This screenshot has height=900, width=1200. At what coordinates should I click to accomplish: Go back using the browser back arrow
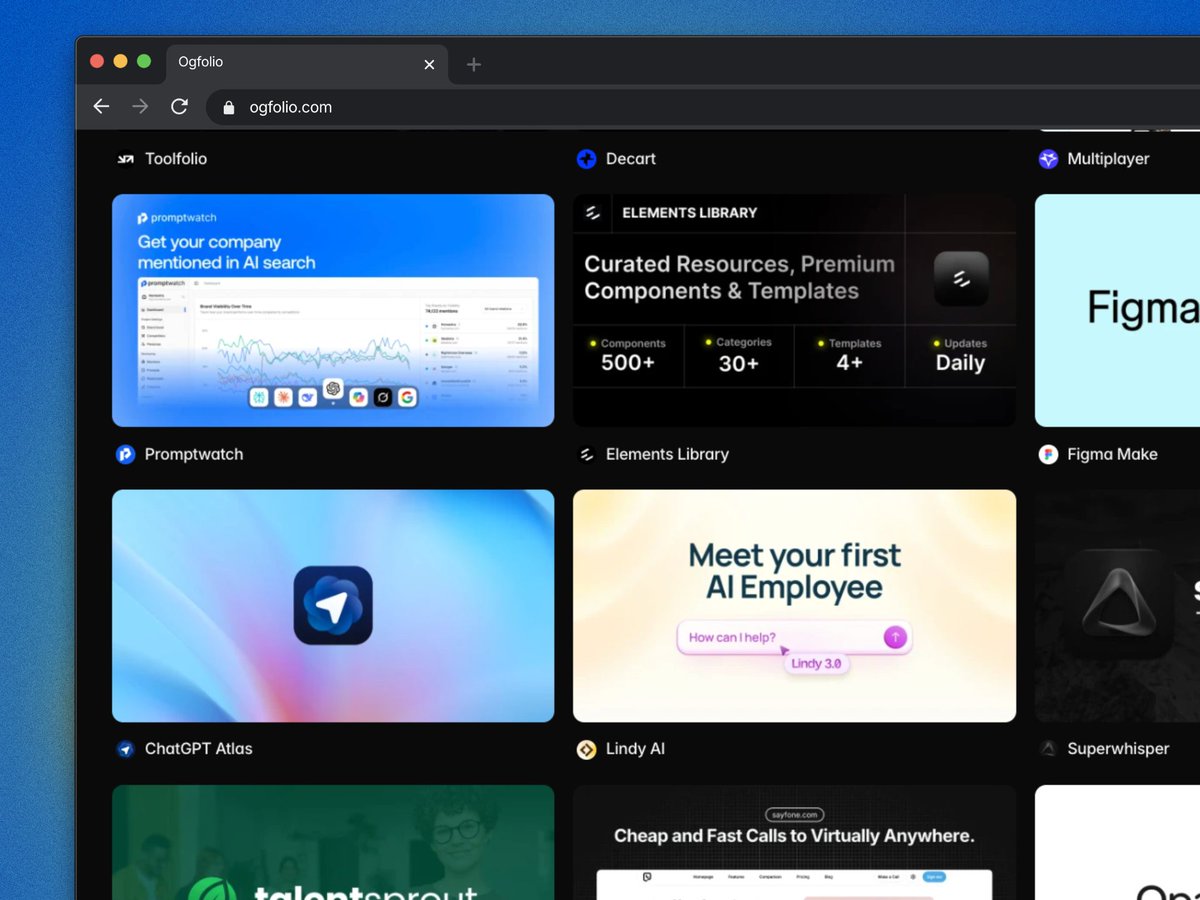click(101, 107)
